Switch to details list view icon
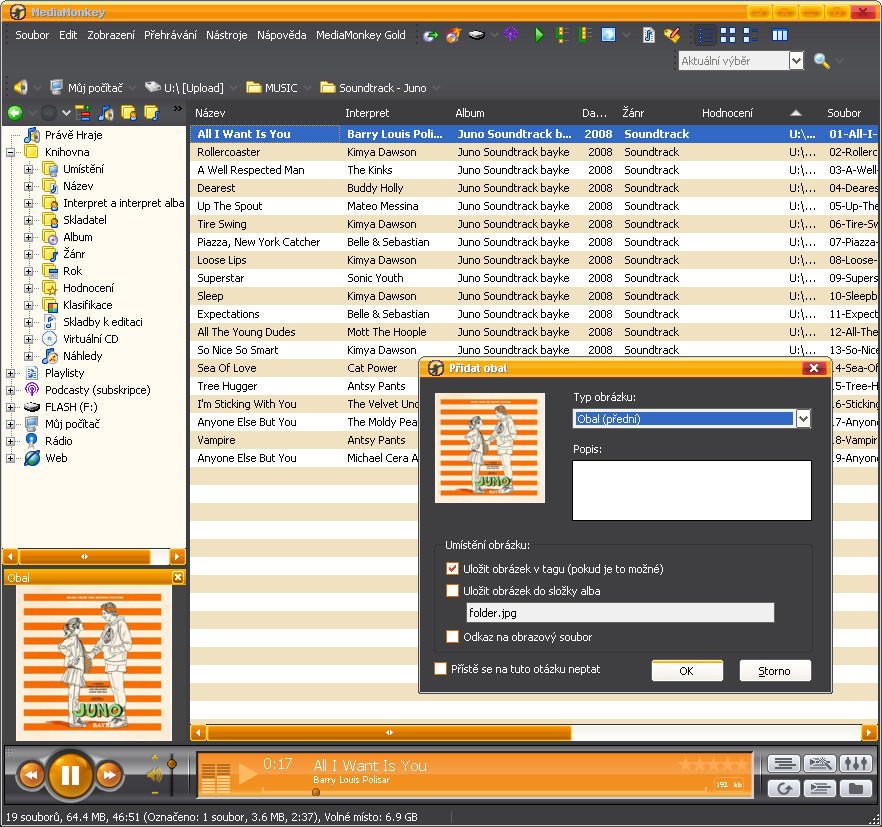 tap(705, 35)
